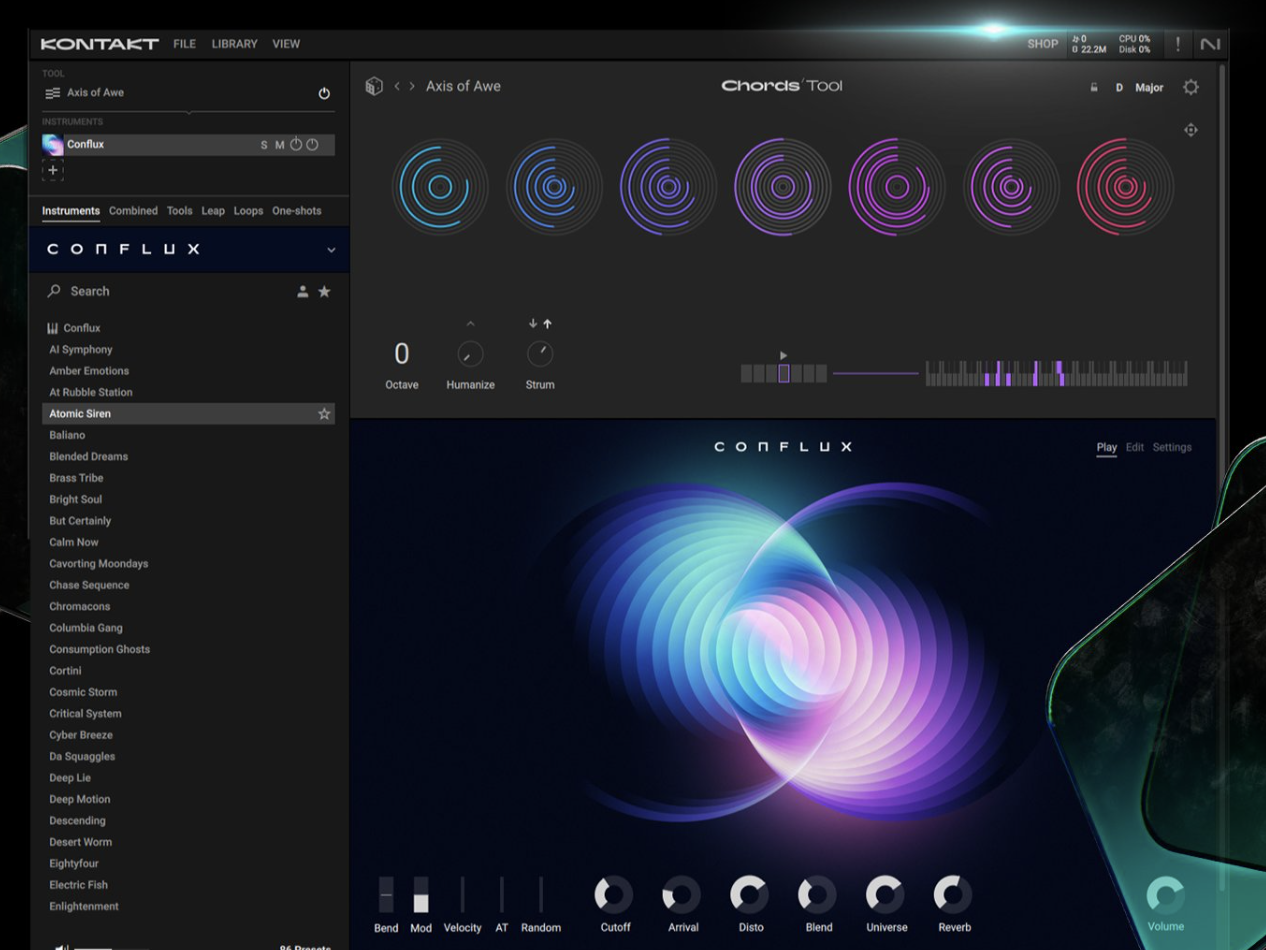The image size is (1266, 950).
Task: Switch to the Combined tab
Action: point(133,211)
